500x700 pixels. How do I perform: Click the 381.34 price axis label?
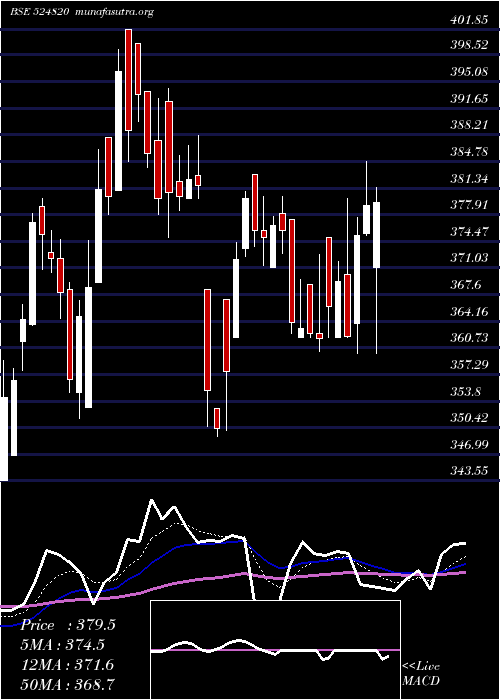(468, 179)
